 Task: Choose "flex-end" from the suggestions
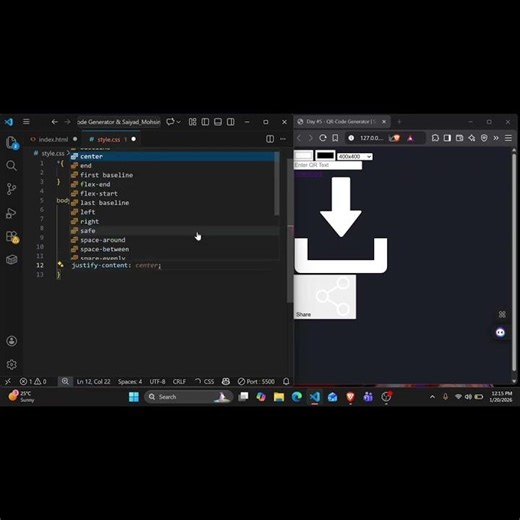tap(173, 184)
